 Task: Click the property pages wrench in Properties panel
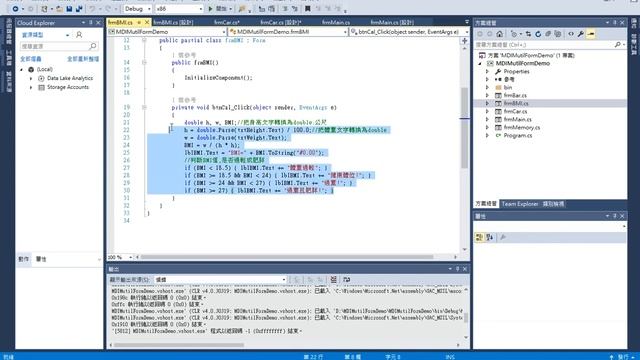(x=503, y=237)
